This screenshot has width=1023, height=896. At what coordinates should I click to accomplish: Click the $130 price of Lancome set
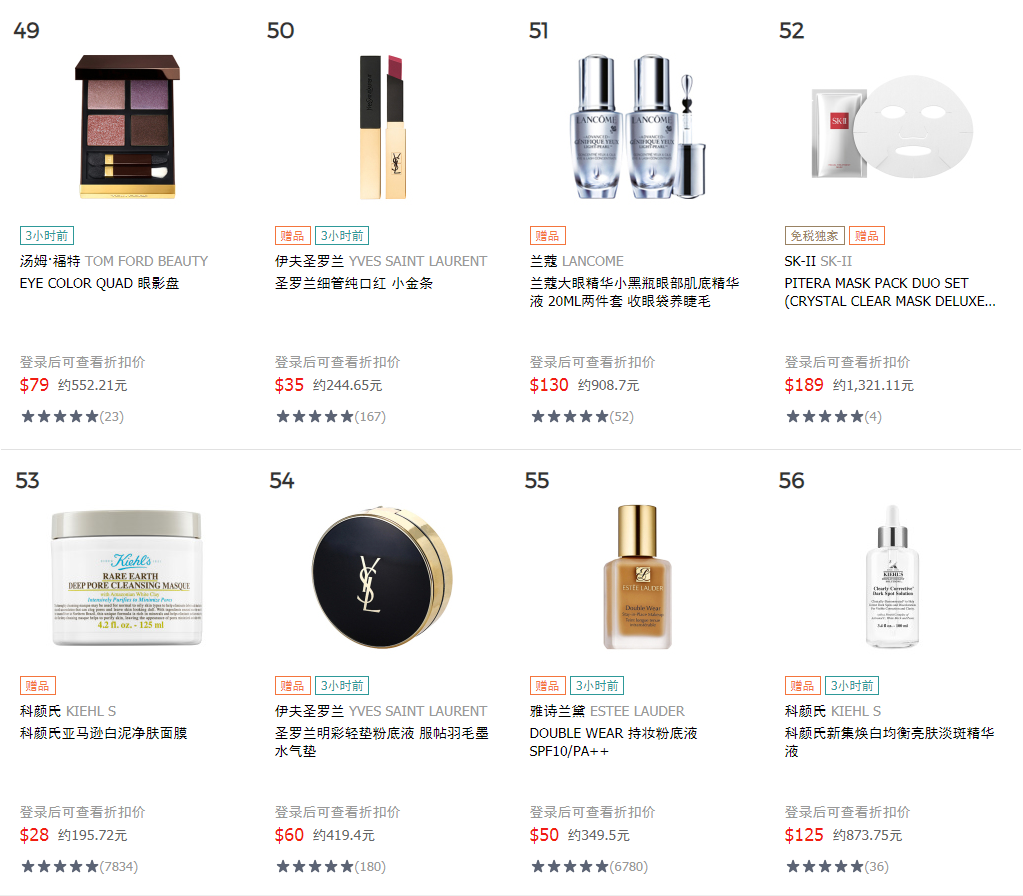point(549,385)
